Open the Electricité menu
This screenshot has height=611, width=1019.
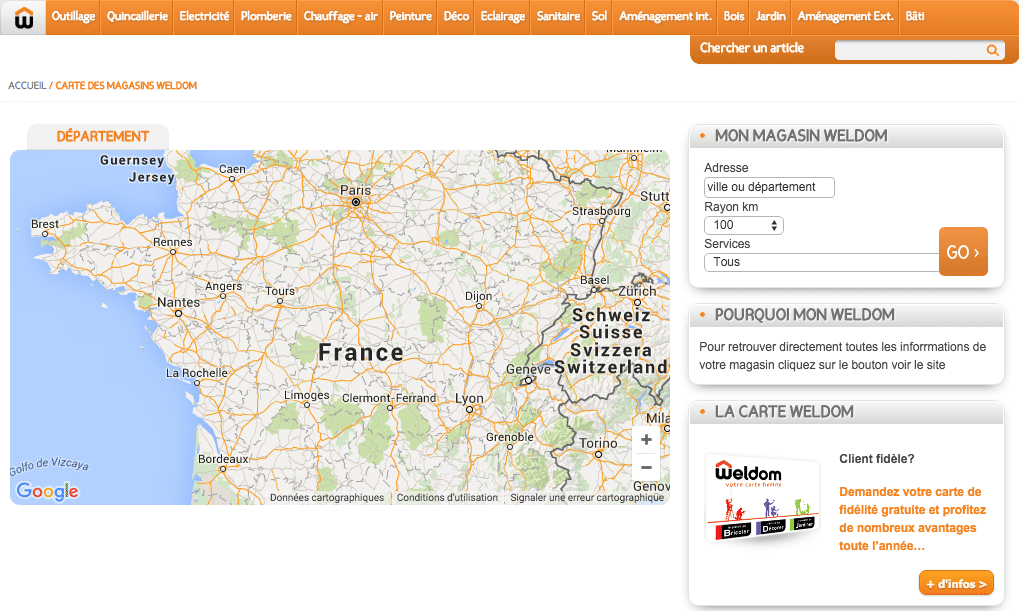click(204, 16)
